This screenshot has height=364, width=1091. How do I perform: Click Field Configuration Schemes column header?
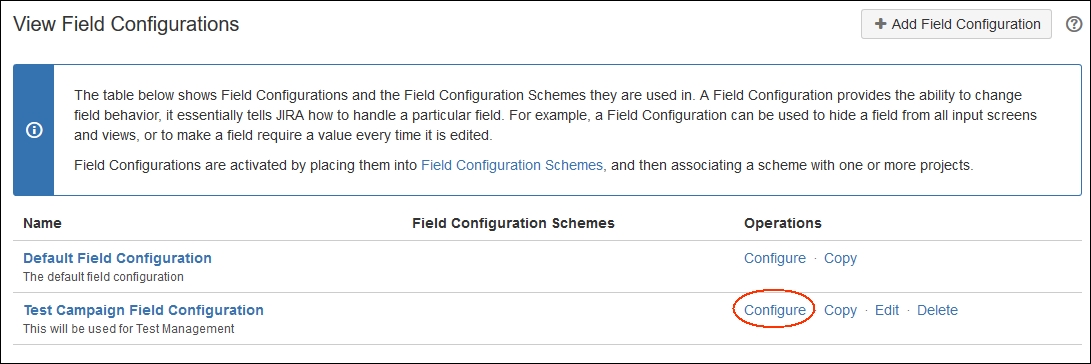point(513,223)
